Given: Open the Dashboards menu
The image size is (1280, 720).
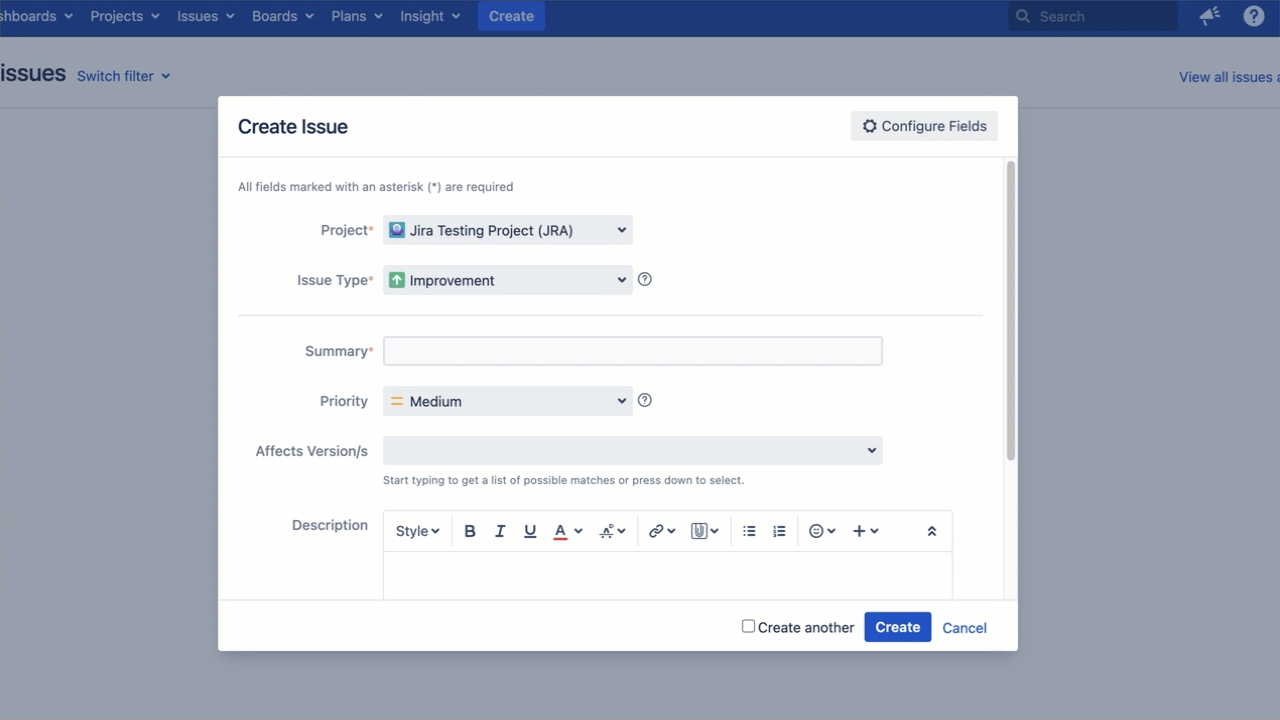Looking at the screenshot, I should tap(36, 16).
